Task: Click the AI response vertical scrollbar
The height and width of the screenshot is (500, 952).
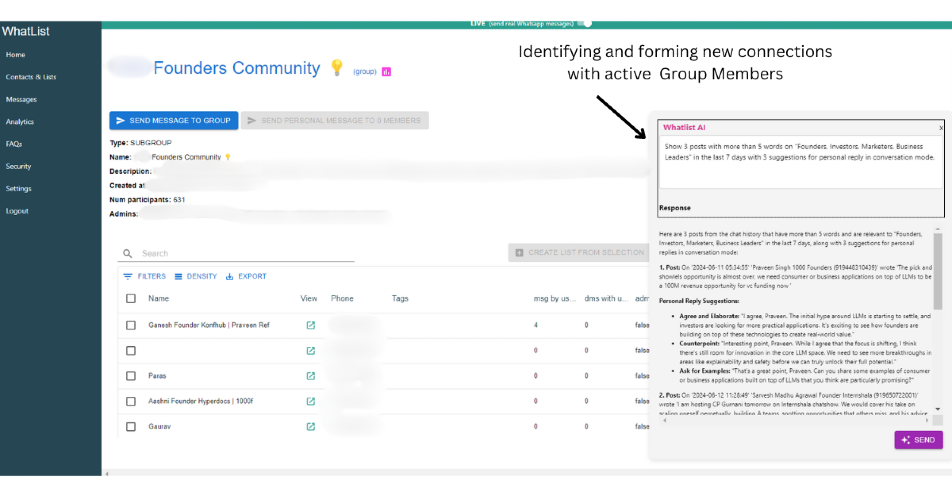Action: [x=938, y=271]
